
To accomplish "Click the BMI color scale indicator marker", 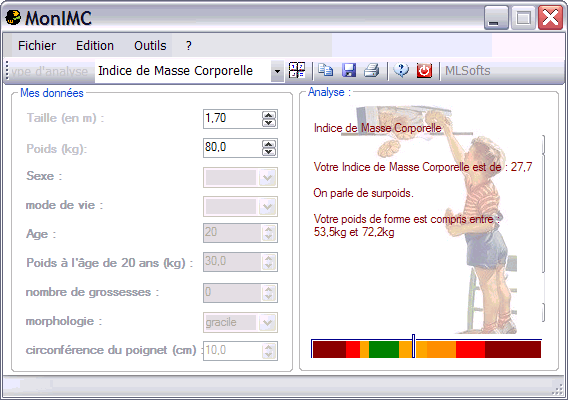I will 413,346.
